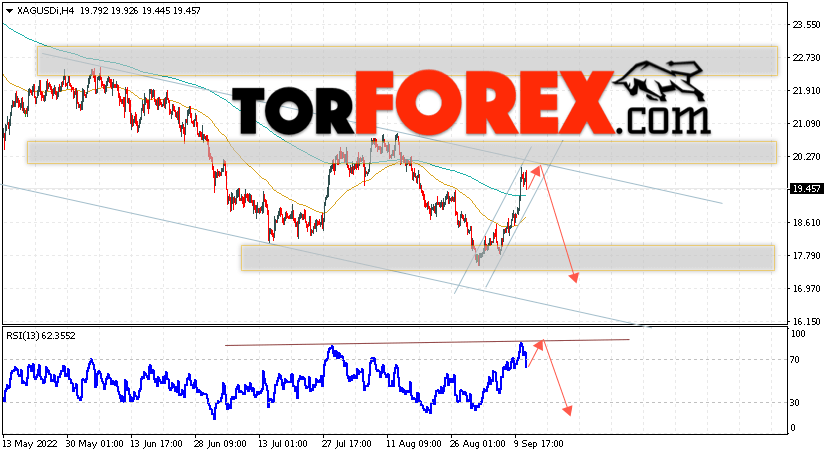Viewport: 828px width, 455px height.
Task: Click the 26 Aug 01:00 date label
Action: (x=478, y=444)
